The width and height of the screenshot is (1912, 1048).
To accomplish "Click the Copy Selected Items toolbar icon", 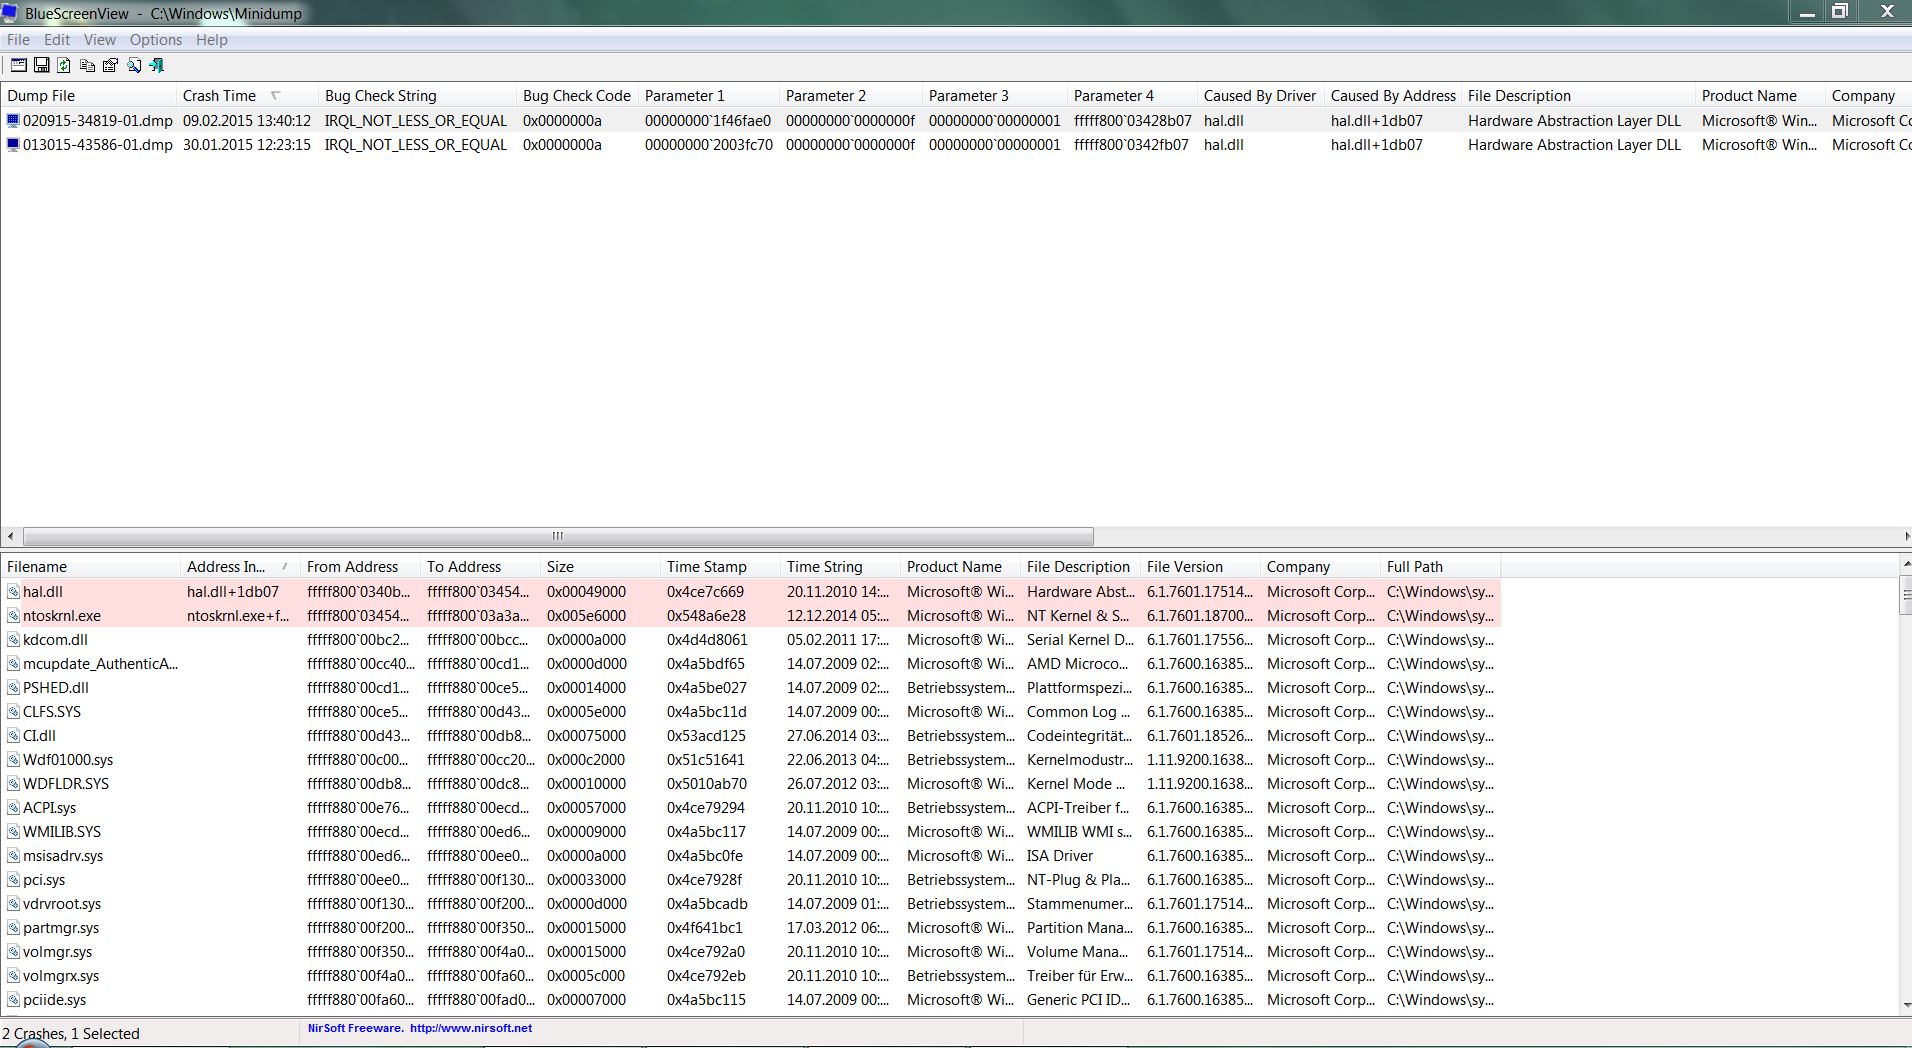I will [87, 65].
